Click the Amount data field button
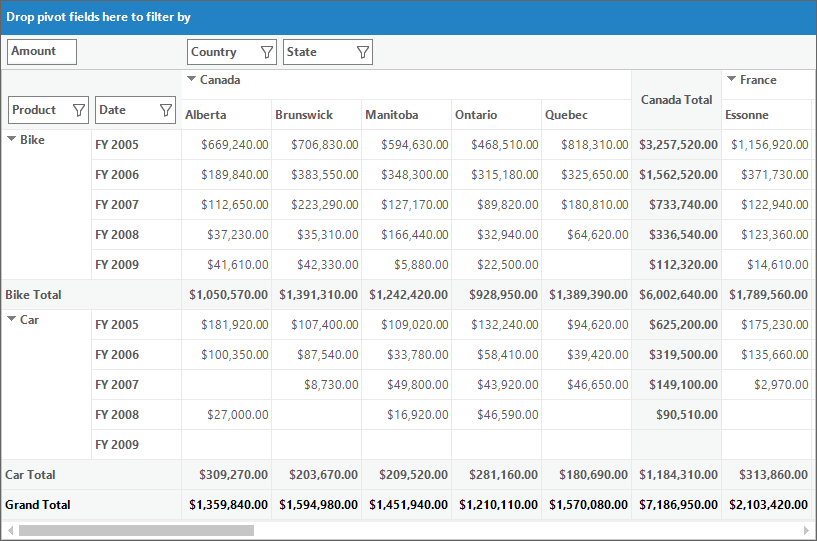817x541 pixels. (x=42, y=52)
